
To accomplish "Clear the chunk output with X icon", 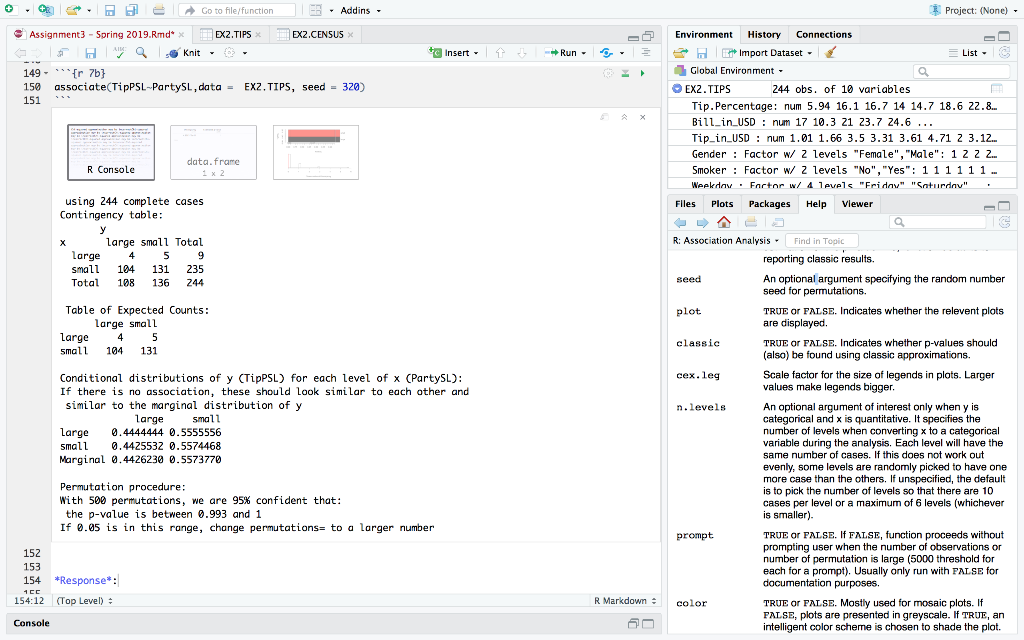I will pos(643,118).
